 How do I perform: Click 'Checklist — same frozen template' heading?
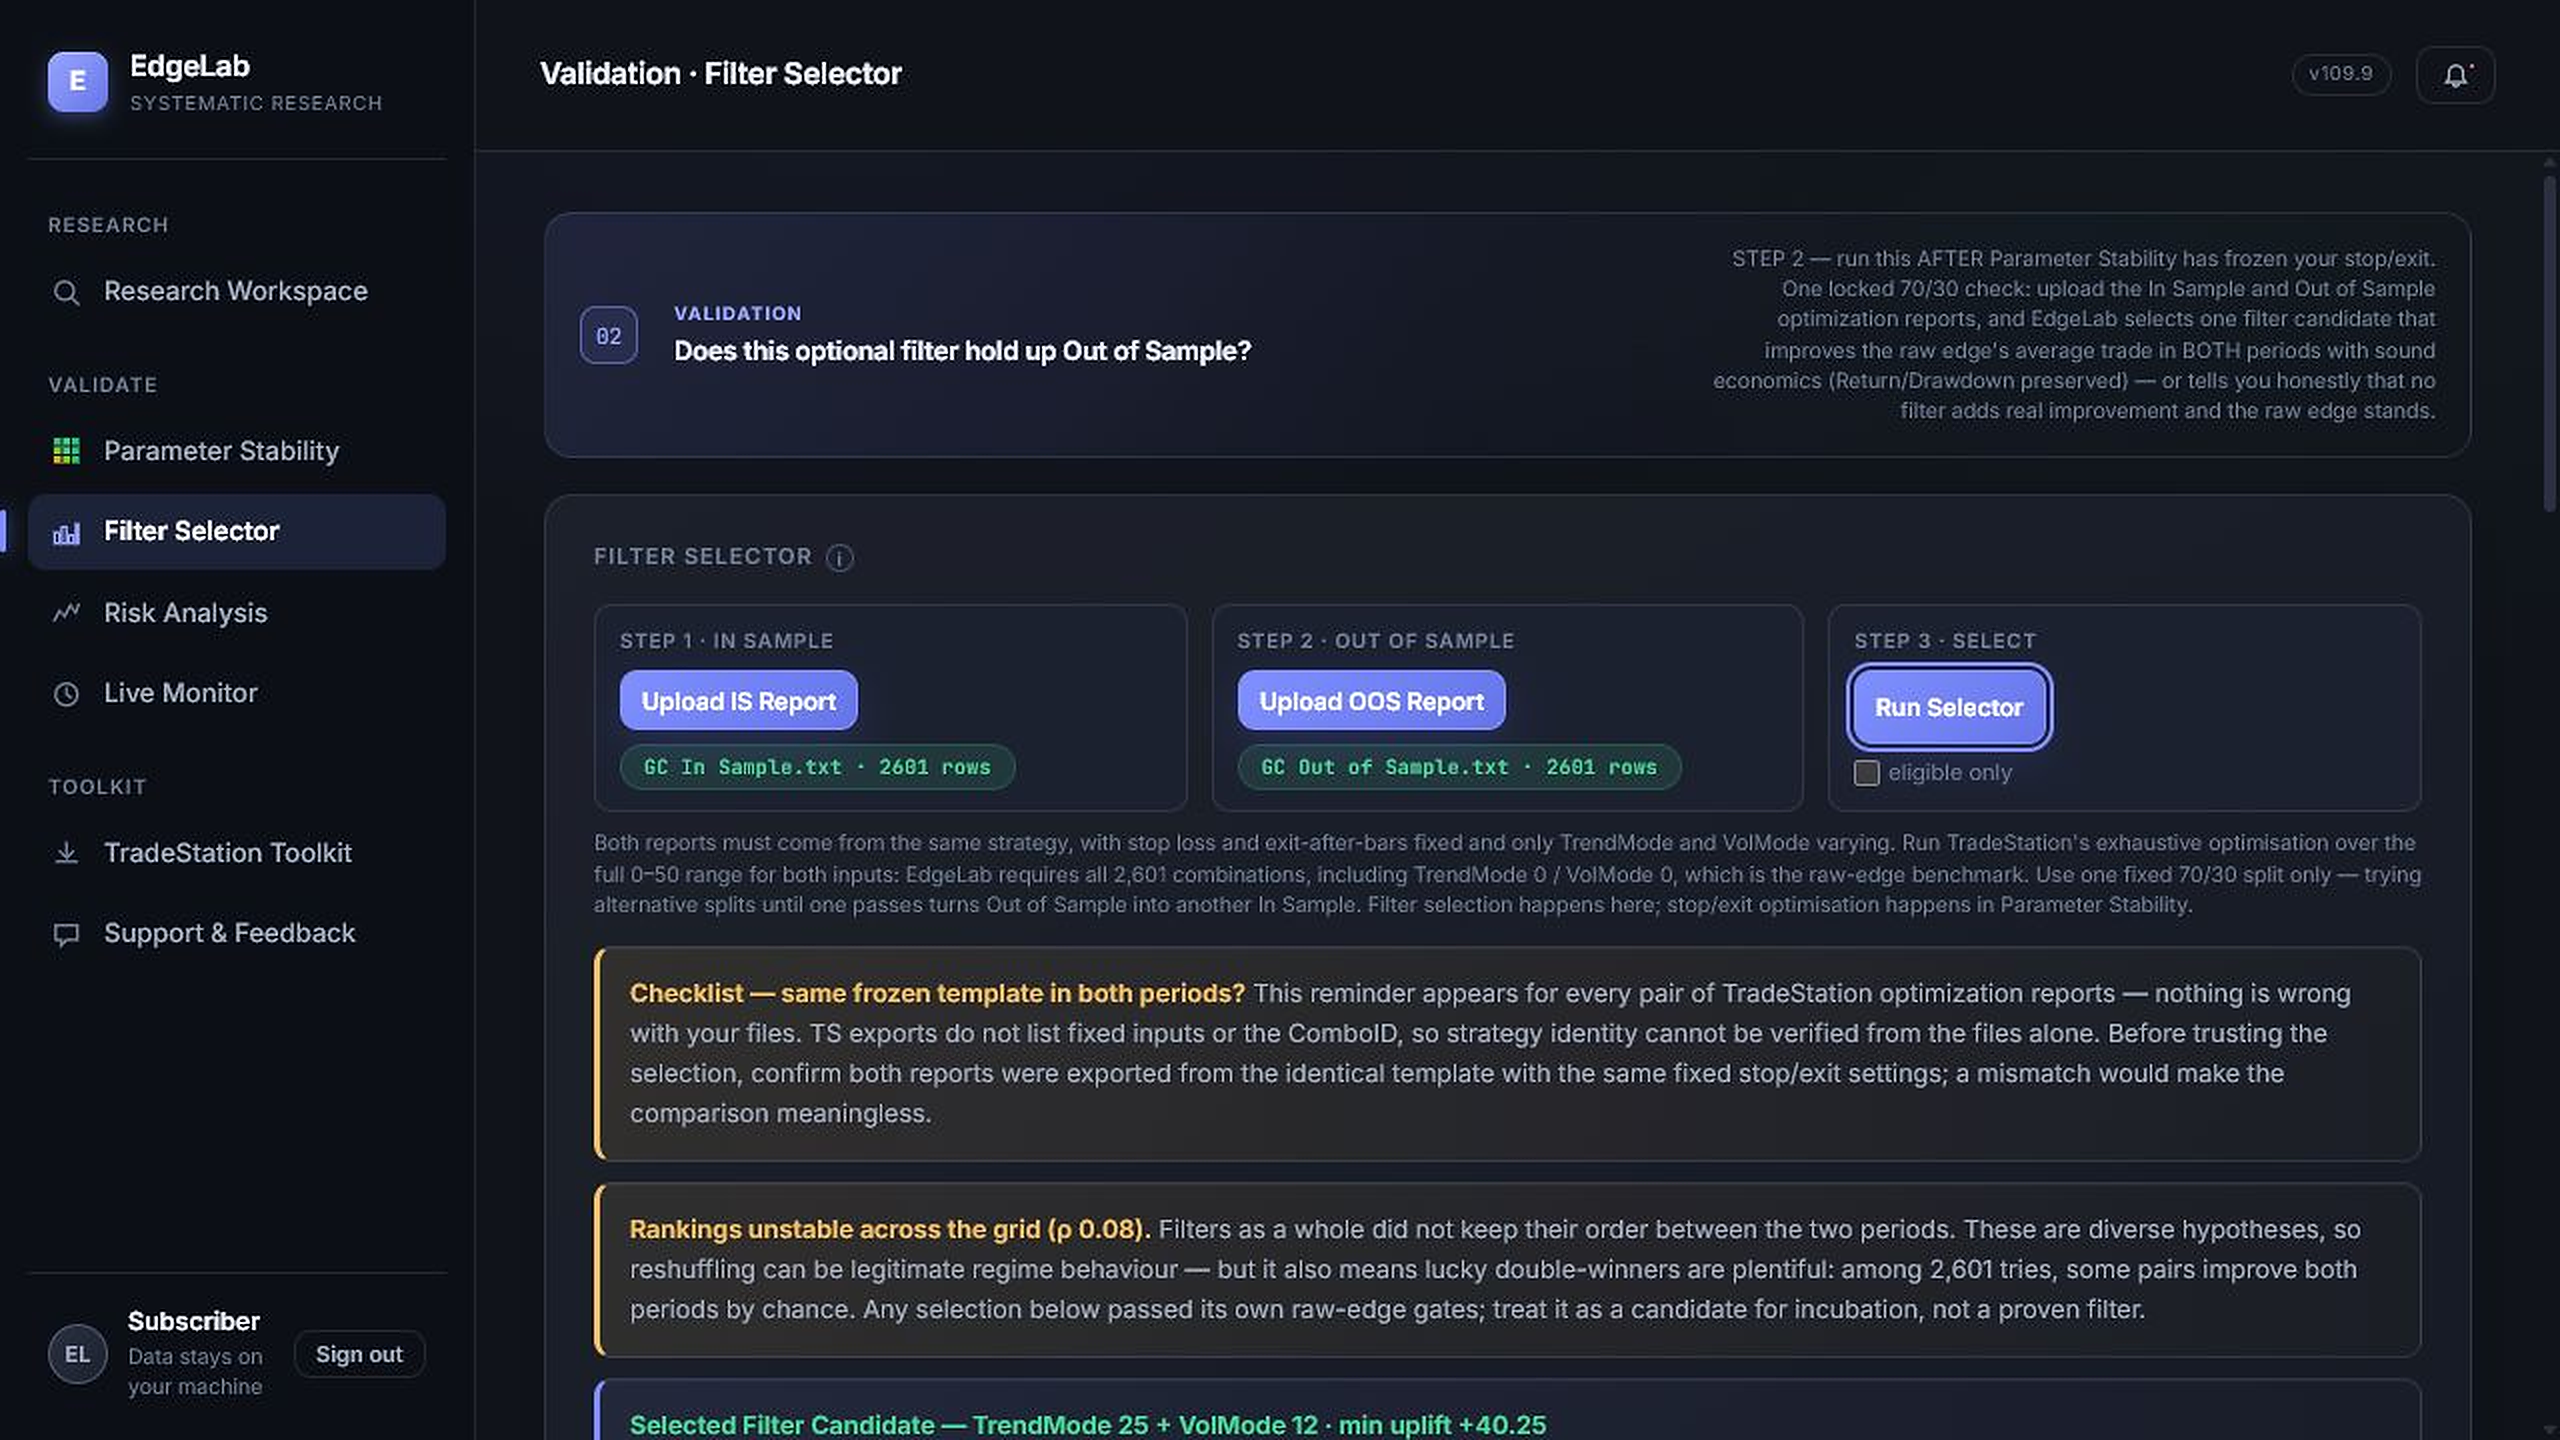point(937,993)
